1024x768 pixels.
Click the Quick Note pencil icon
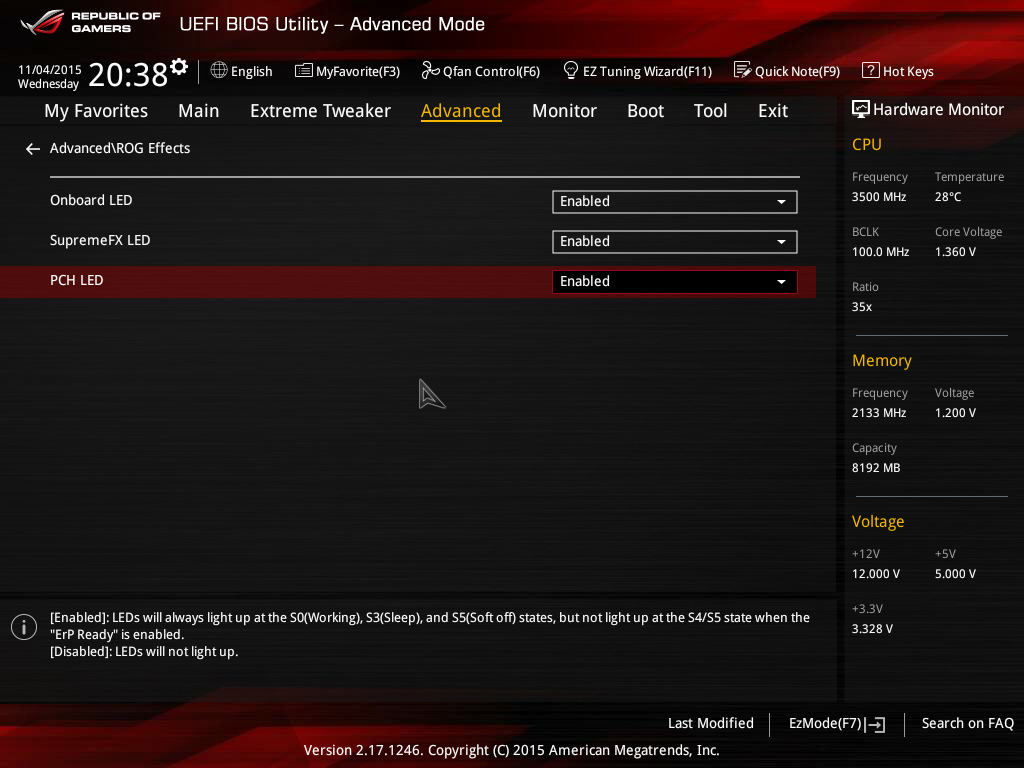pyautogui.click(x=743, y=70)
